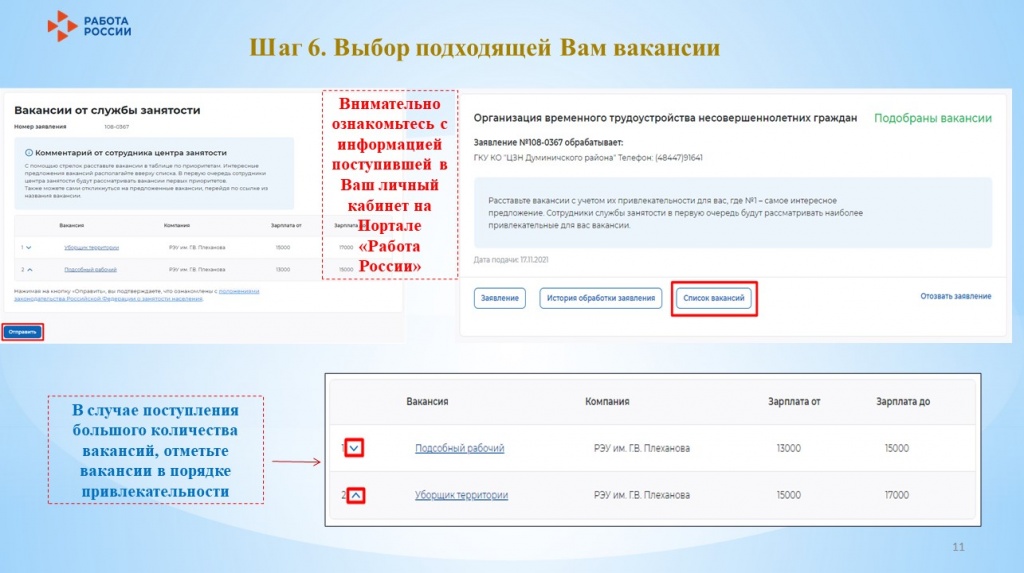Image resolution: width=1024 pixels, height=573 pixels.
Task: Move Уборщик территории up in large table
Action: (x=356, y=495)
